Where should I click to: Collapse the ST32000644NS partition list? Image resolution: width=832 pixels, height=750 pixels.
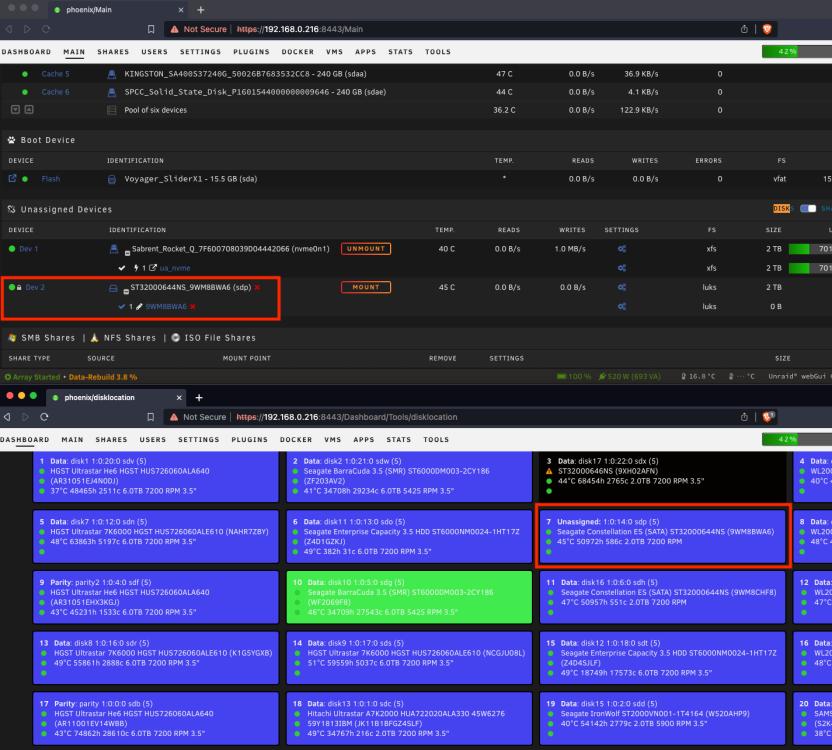click(126, 291)
